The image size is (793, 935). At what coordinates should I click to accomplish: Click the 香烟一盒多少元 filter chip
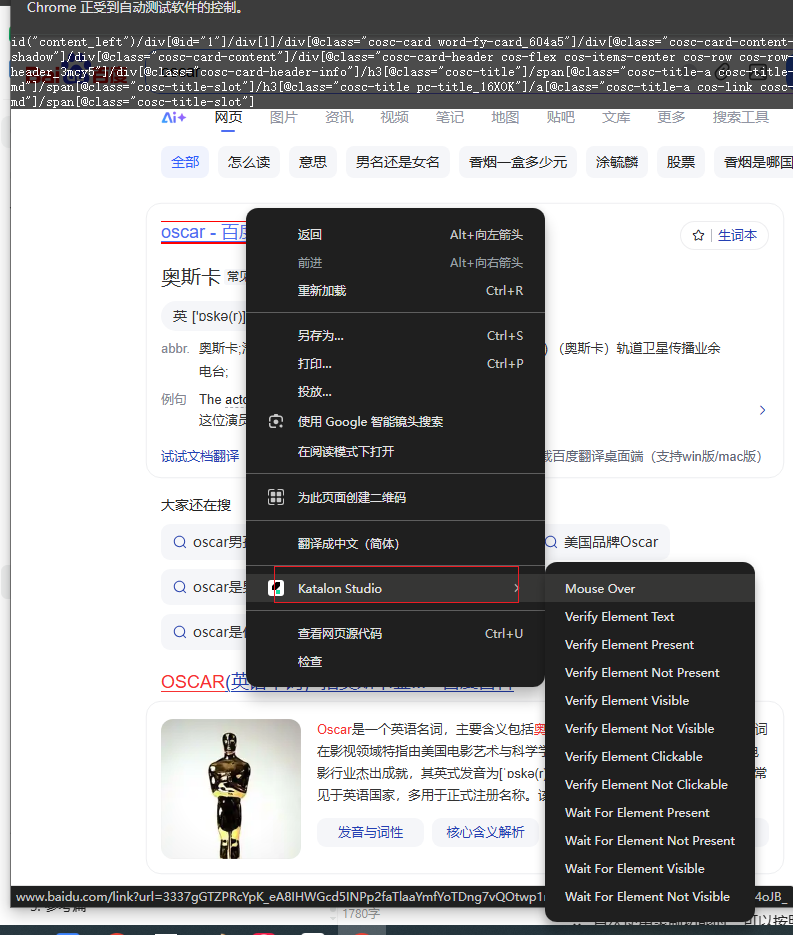click(518, 162)
